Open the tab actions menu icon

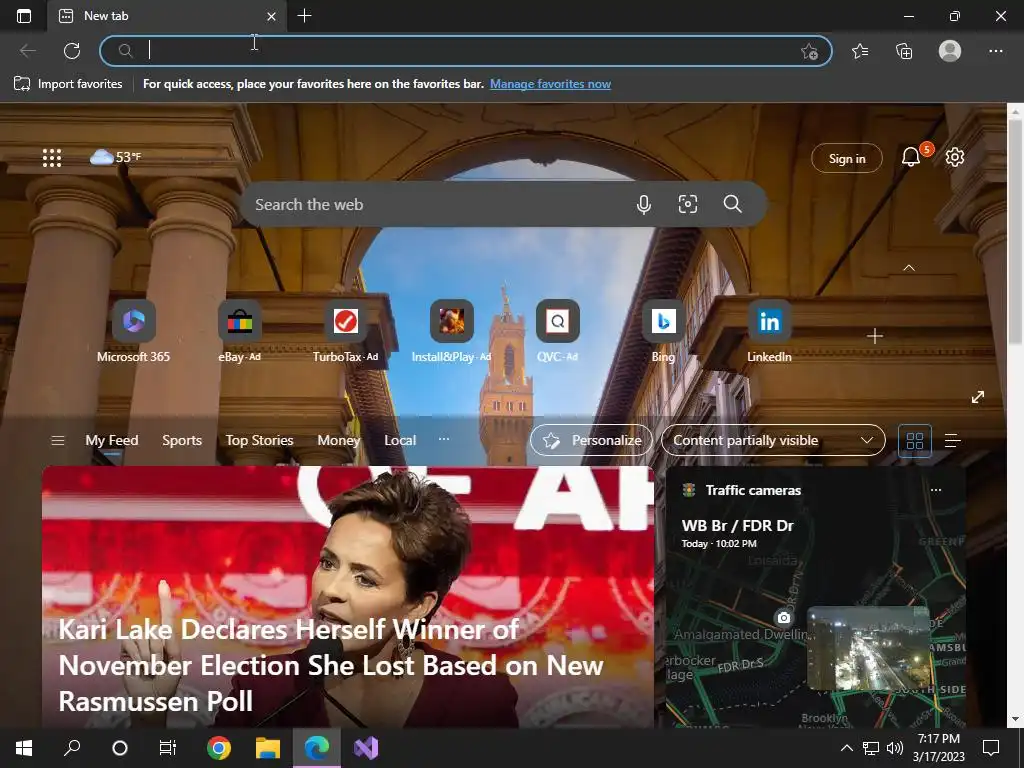pos(24,16)
